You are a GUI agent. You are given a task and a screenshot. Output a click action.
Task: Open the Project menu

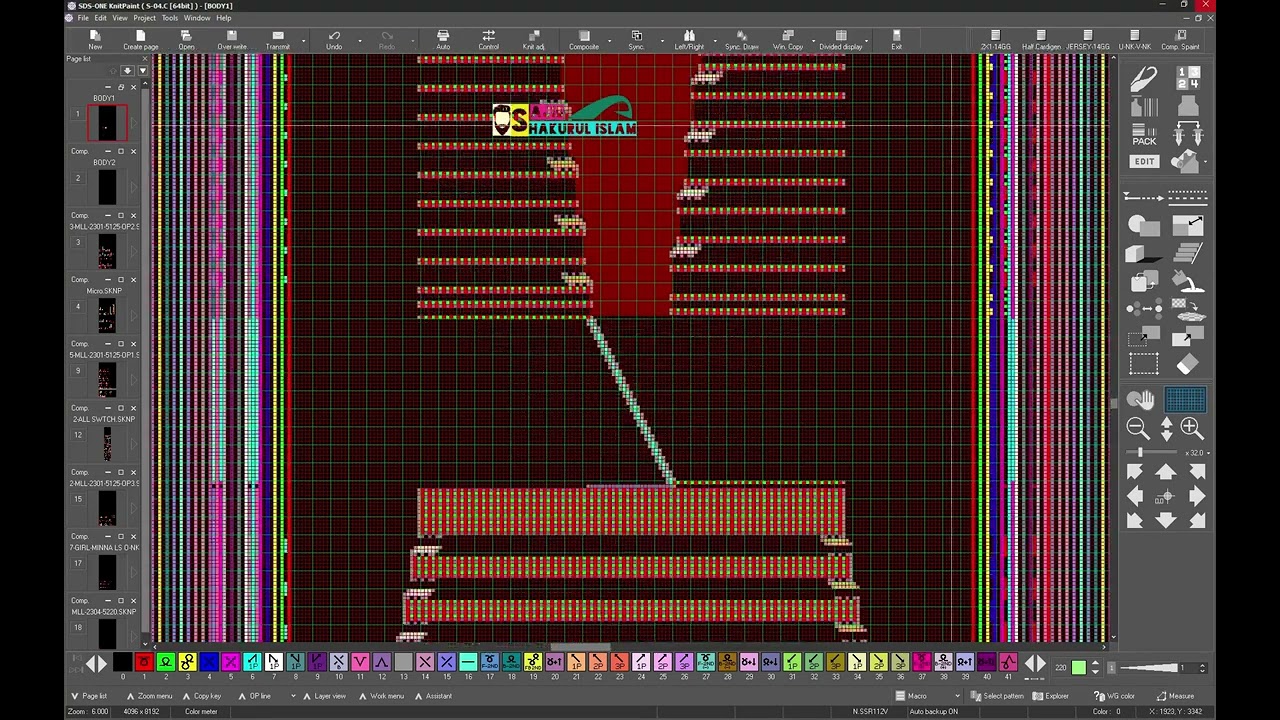tap(144, 18)
